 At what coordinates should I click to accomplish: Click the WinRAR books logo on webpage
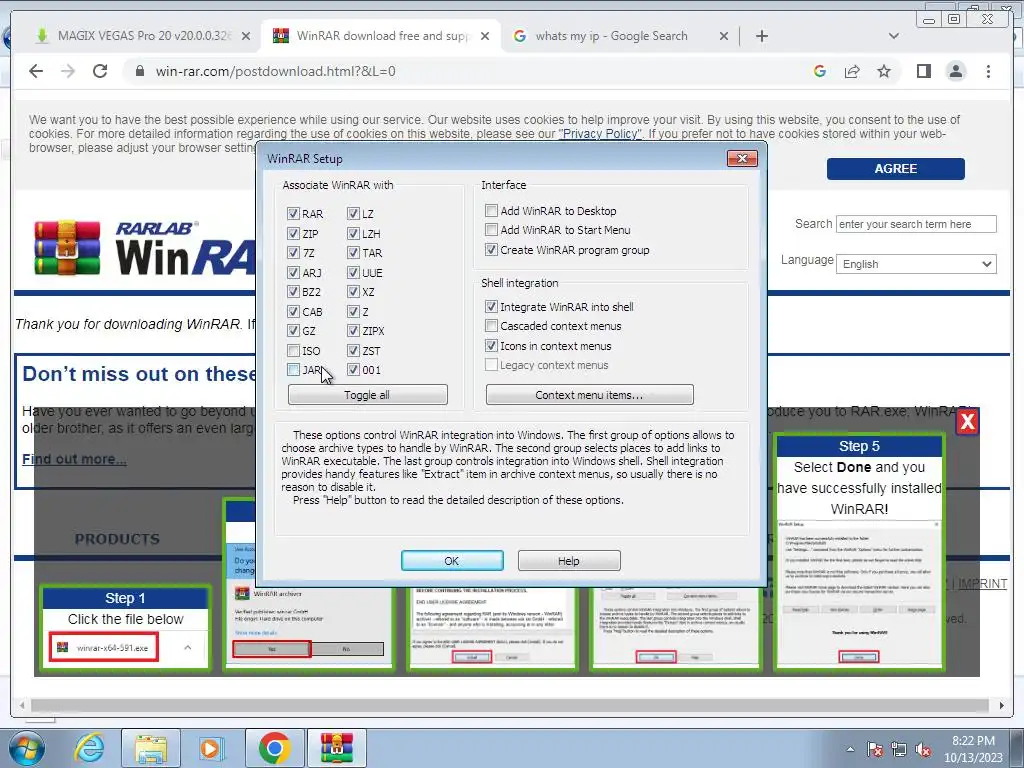(67, 248)
